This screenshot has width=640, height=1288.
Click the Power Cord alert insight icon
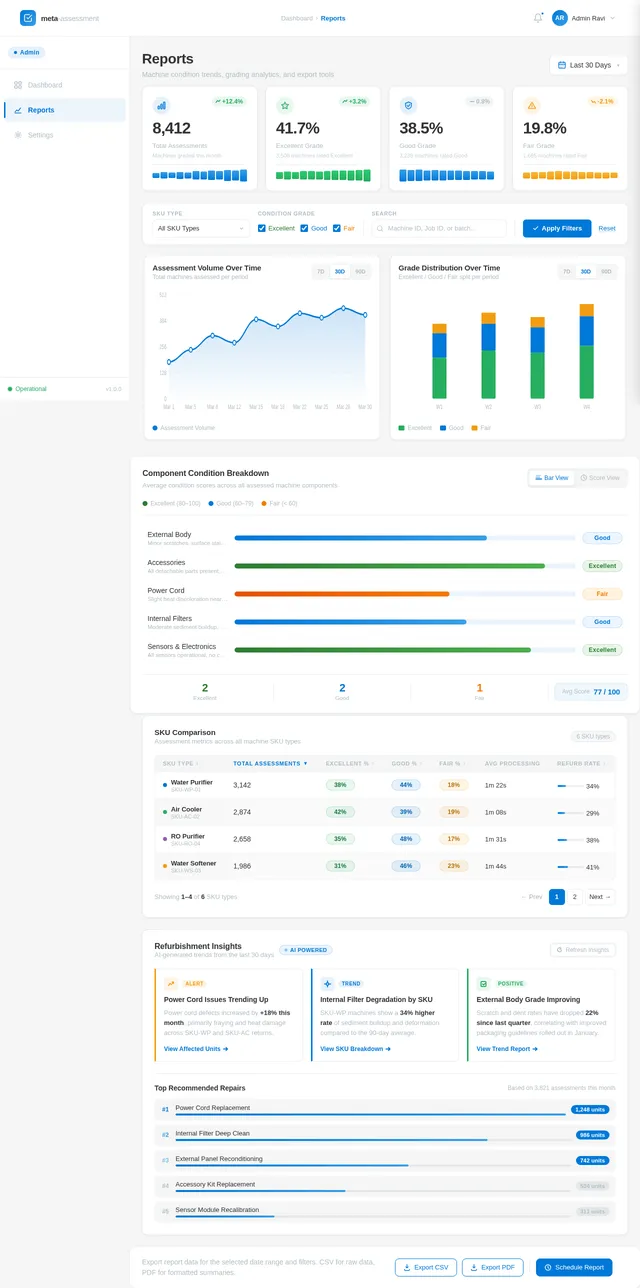(171, 983)
